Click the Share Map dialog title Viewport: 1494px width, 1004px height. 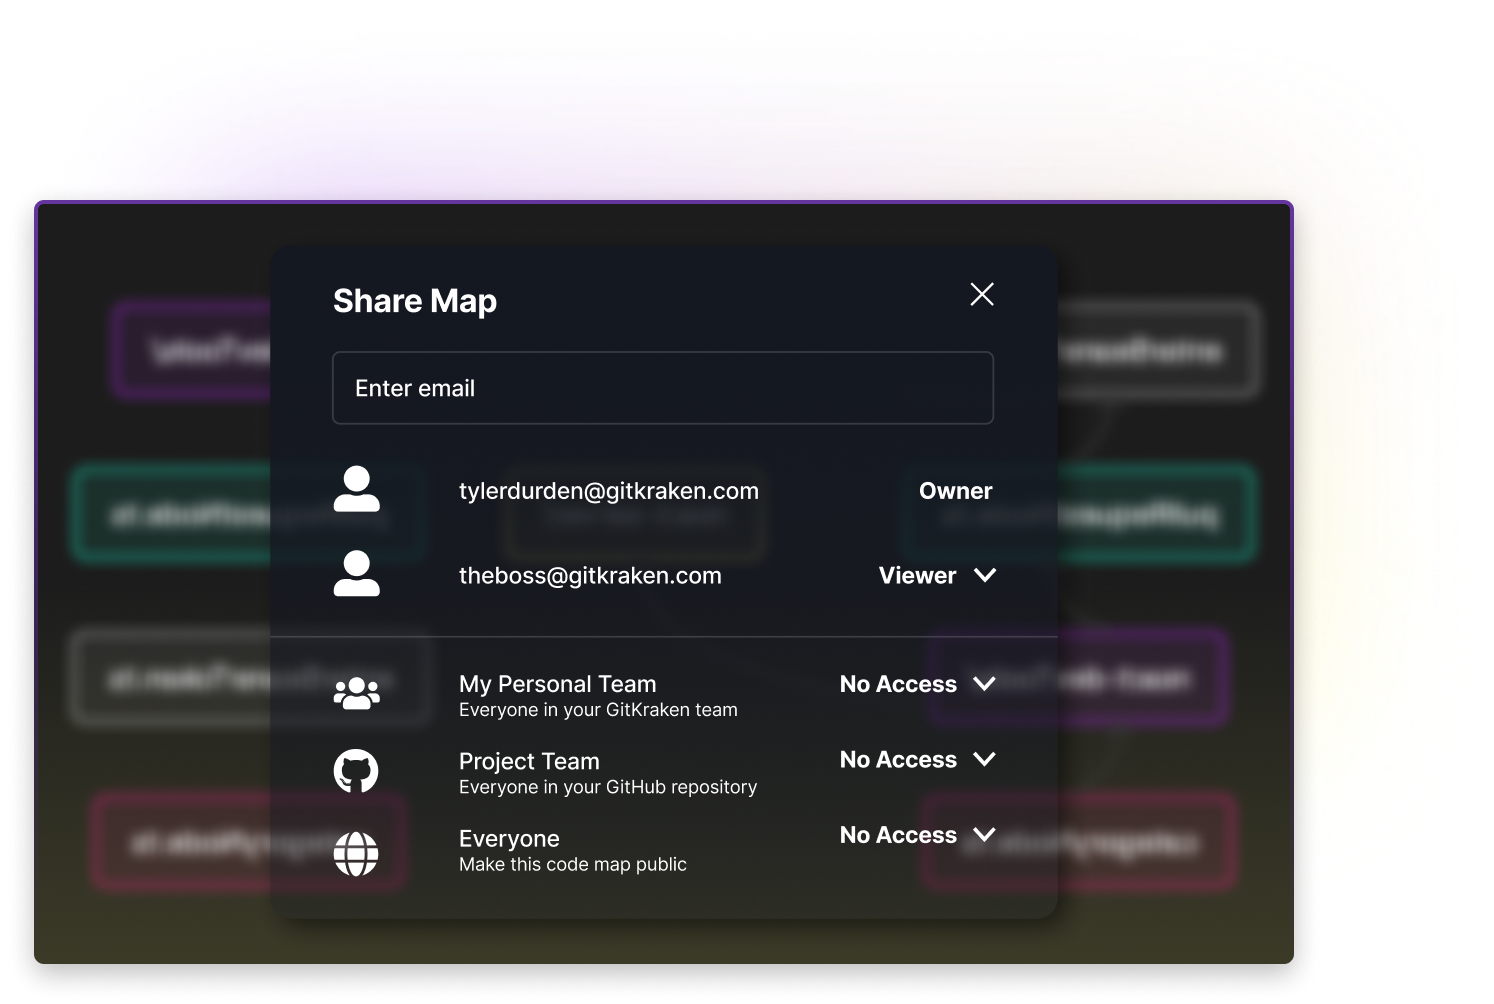click(414, 300)
